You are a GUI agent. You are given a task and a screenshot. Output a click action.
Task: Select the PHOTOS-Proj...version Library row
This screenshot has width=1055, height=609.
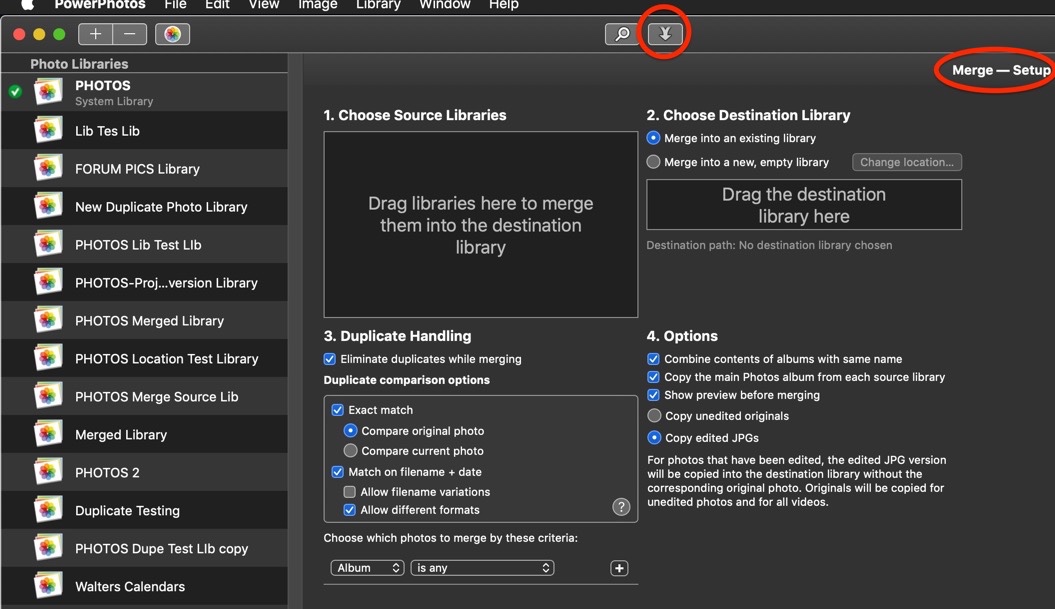click(145, 283)
